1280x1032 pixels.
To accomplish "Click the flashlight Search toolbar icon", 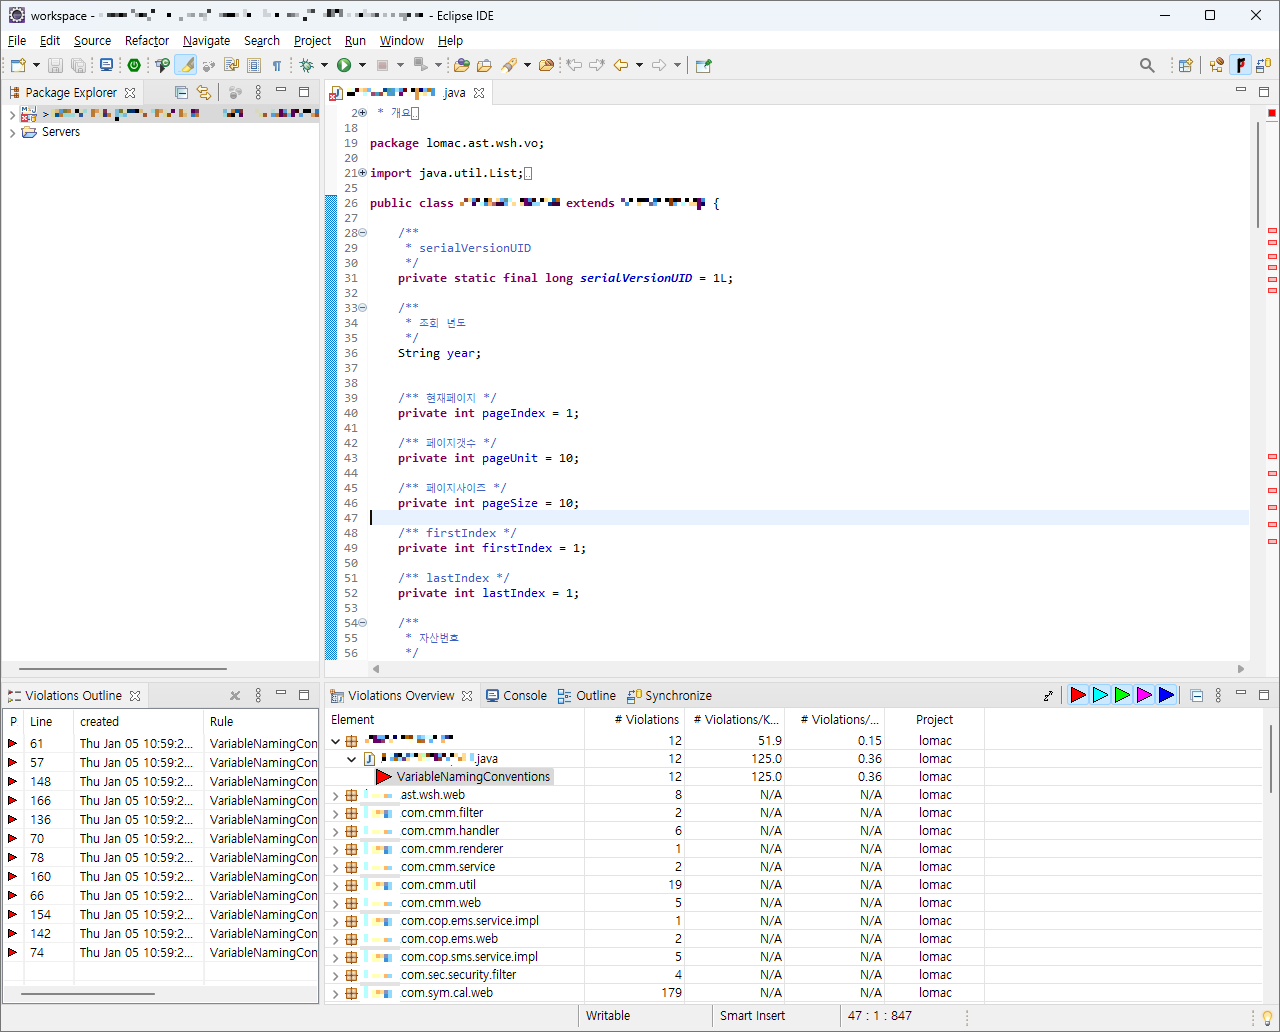I will coord(509,65).
